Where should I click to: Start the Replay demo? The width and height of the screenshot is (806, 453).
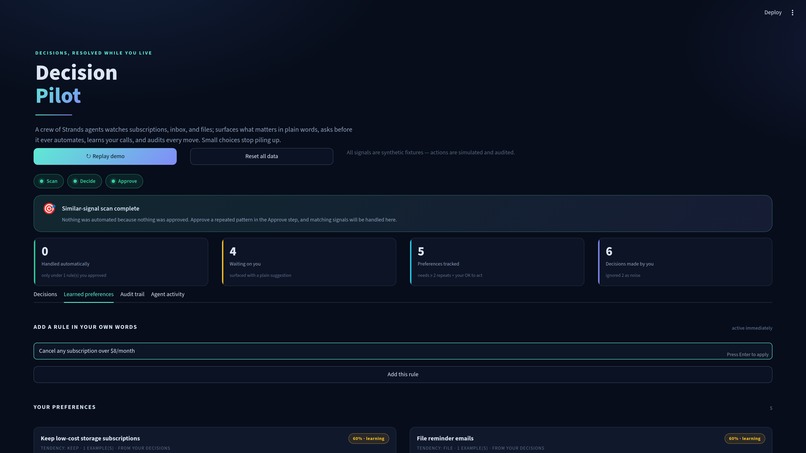pos(105,156)
